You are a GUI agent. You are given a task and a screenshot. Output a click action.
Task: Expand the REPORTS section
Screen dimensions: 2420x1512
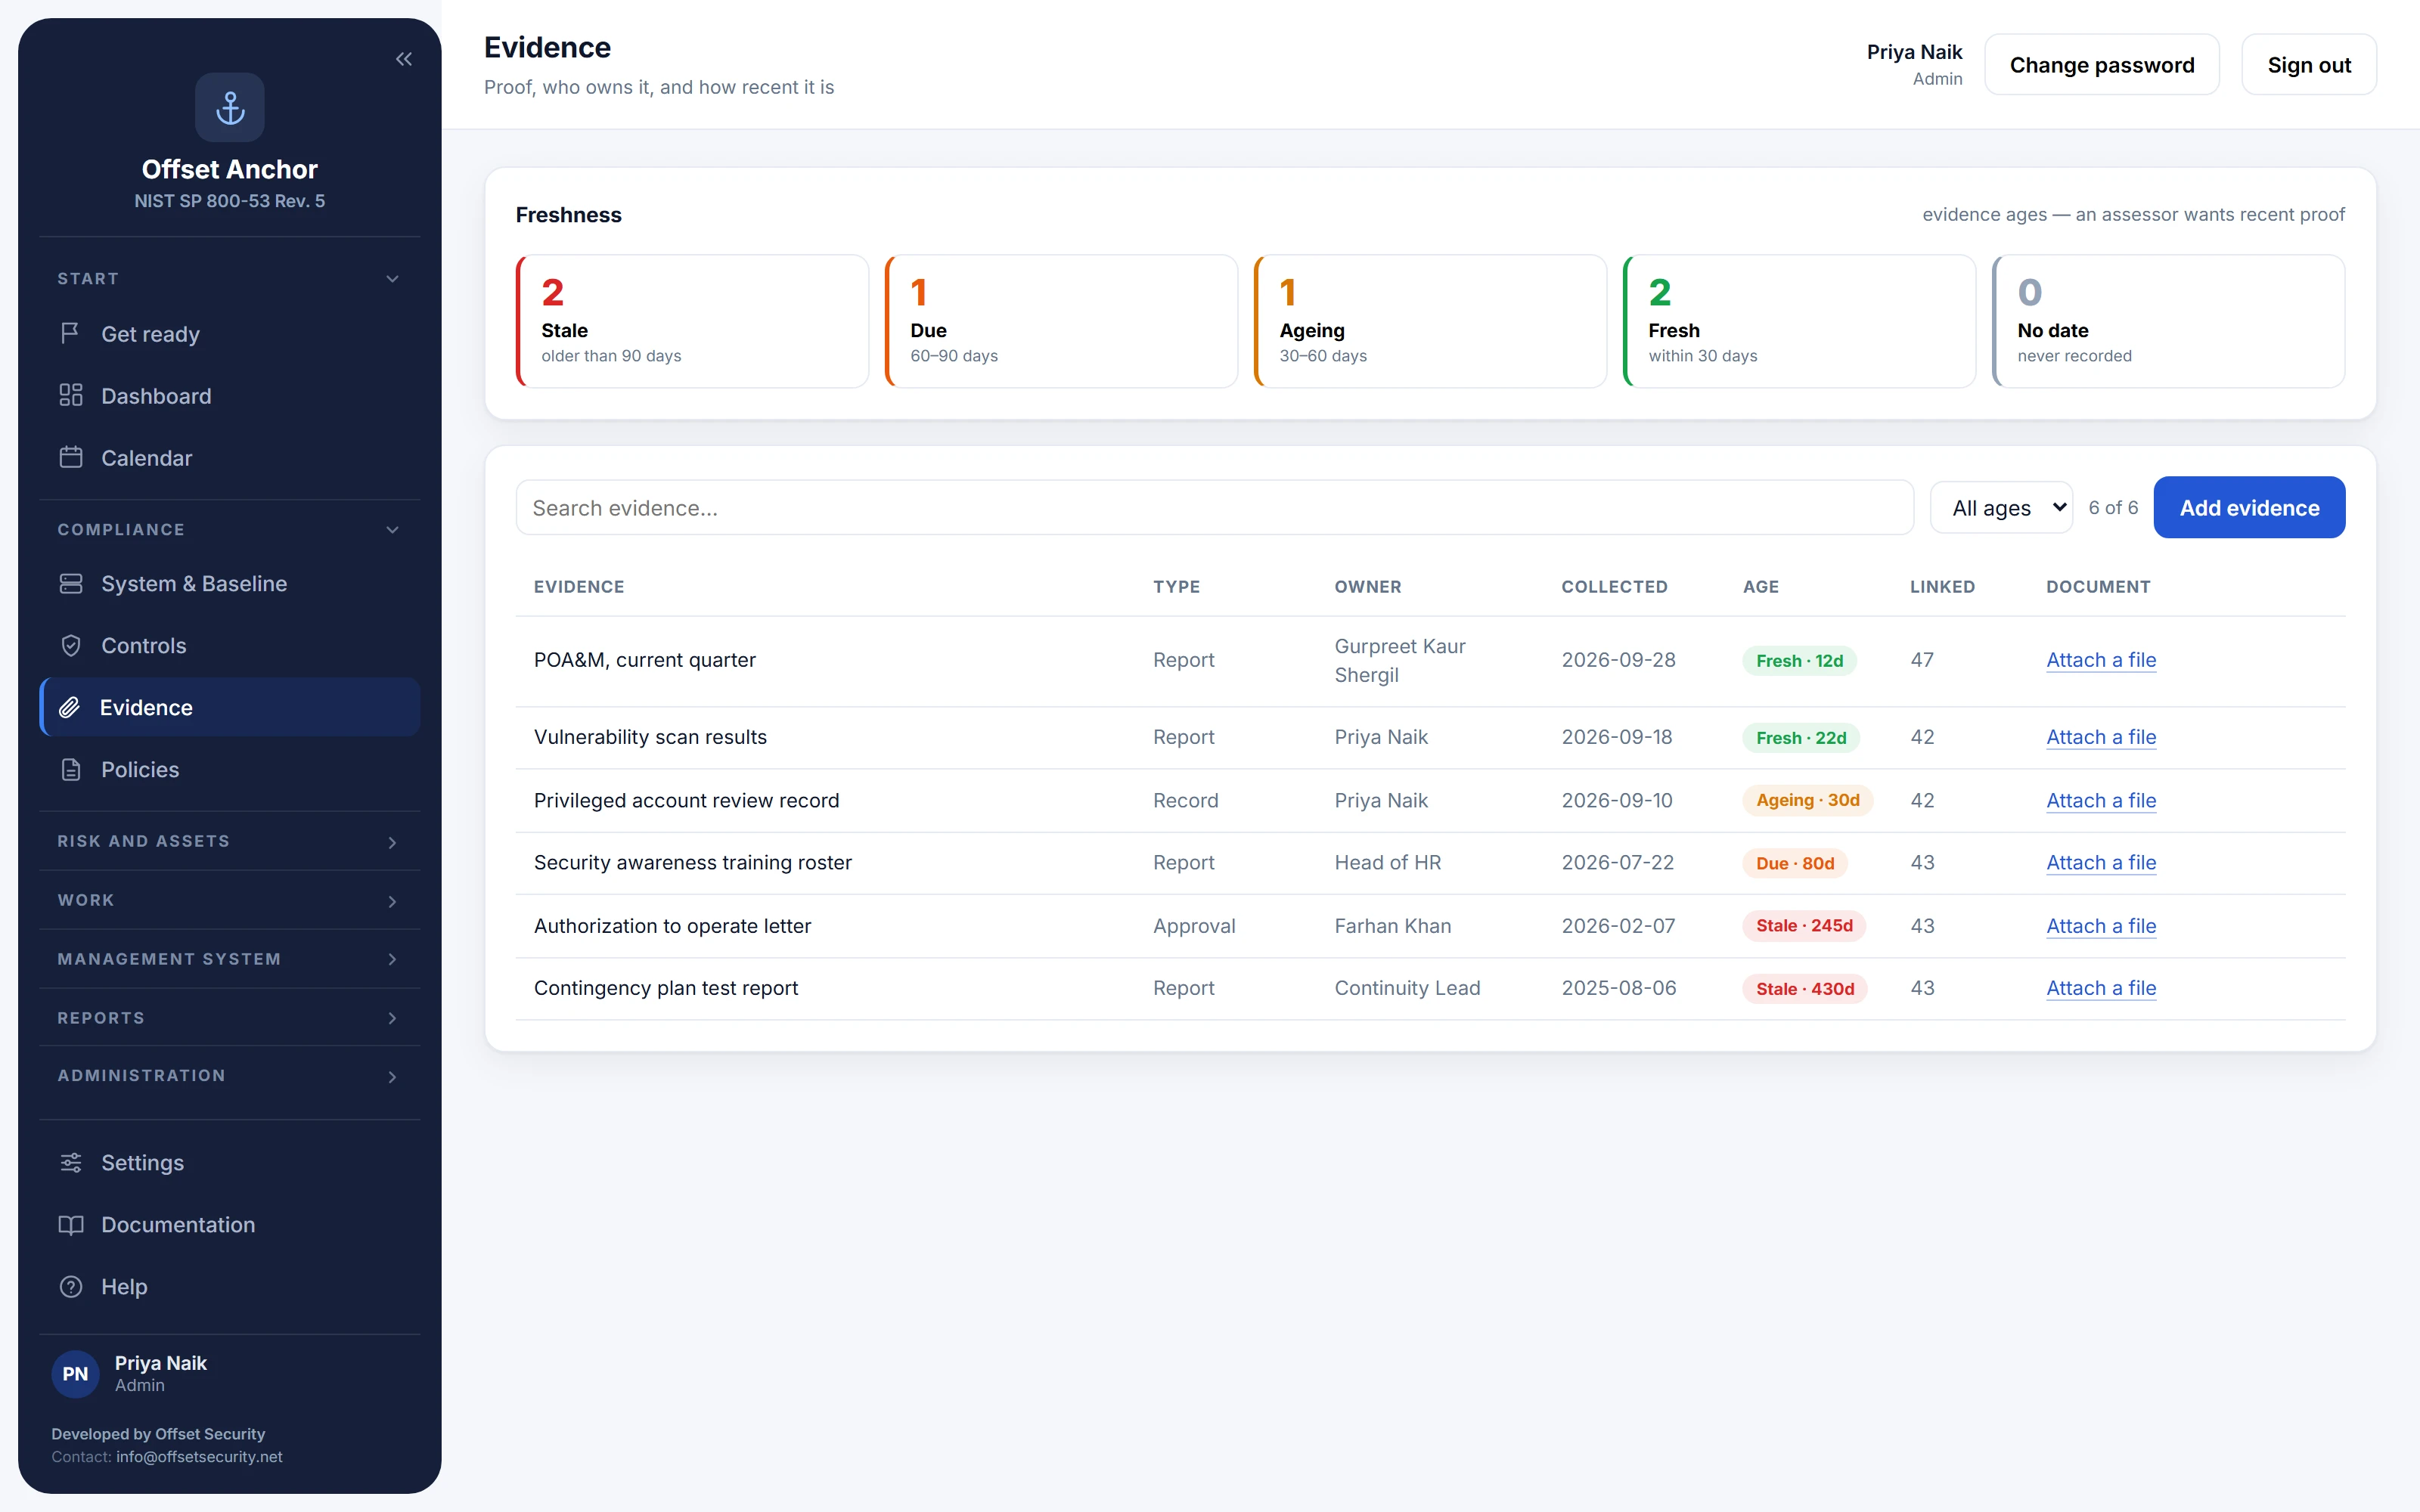click(229, 1017)
